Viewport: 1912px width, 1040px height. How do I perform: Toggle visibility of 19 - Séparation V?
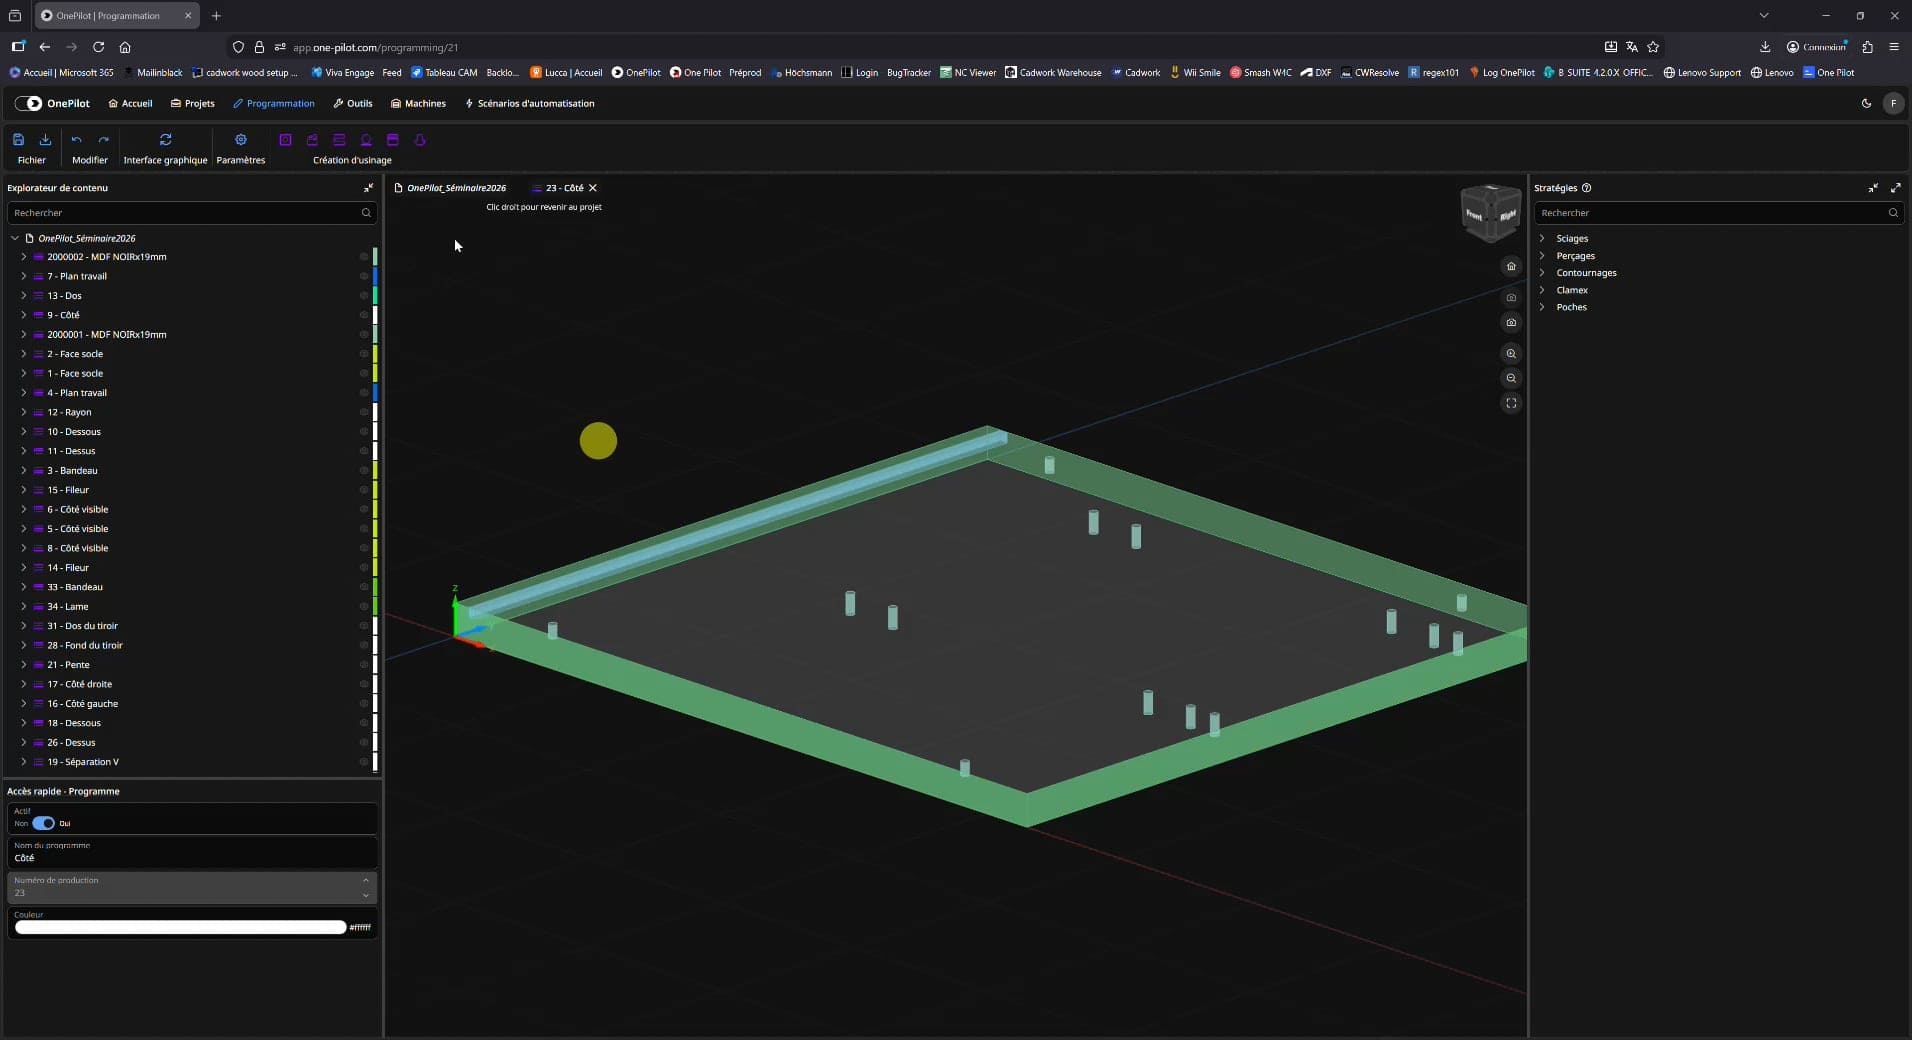(x=364, y=762)
